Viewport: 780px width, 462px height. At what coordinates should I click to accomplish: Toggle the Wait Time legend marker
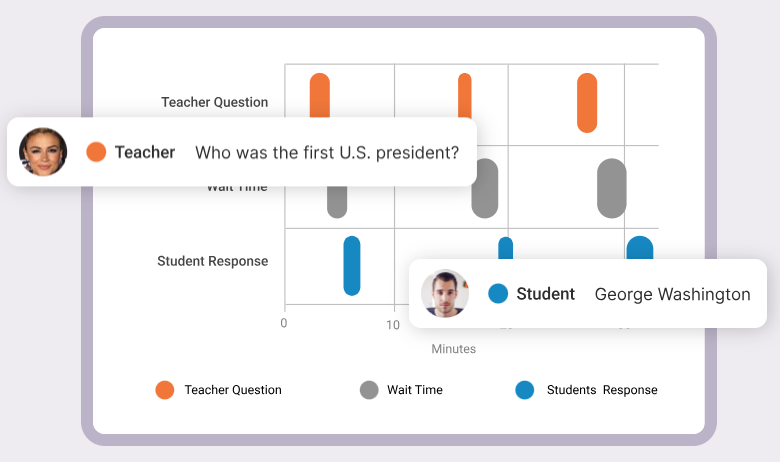[x=369, y=390]
